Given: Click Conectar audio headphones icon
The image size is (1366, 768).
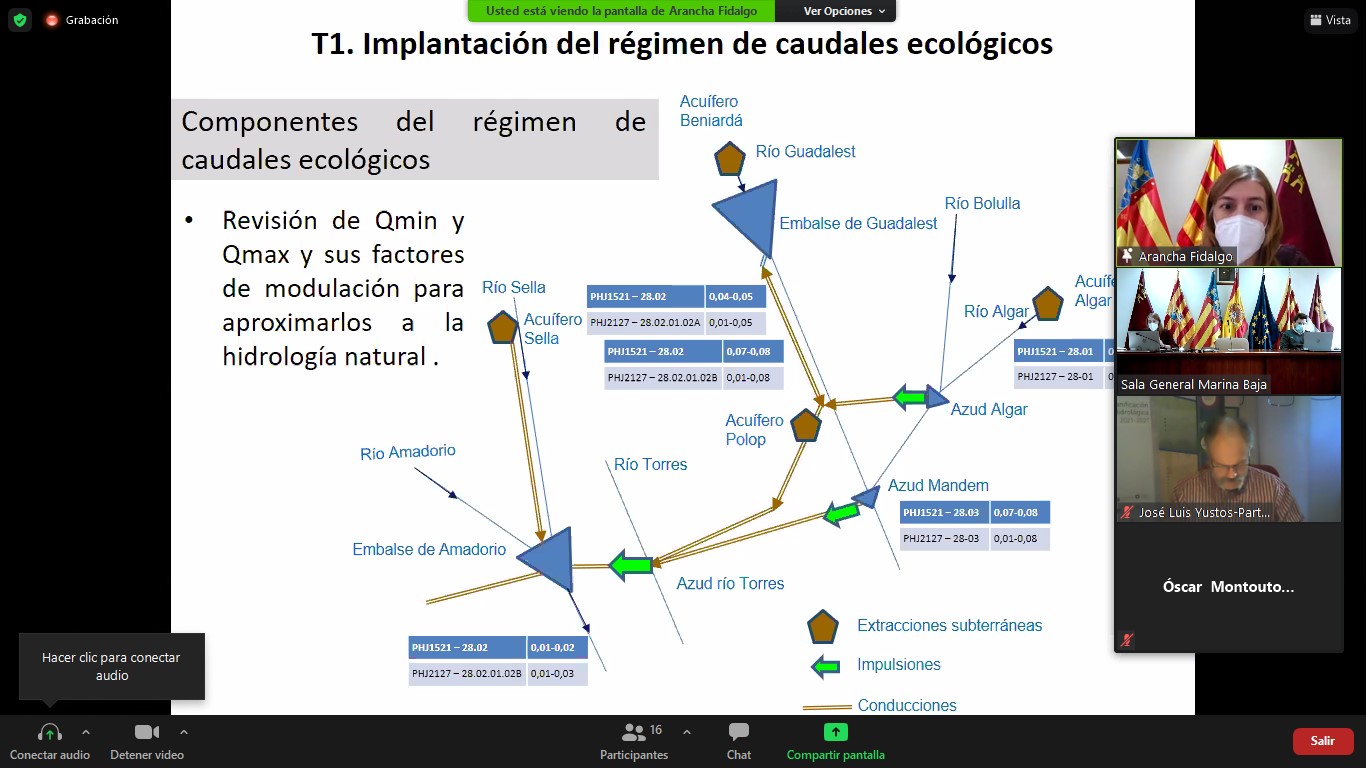Looking at the screenshot, I should 49,733.
